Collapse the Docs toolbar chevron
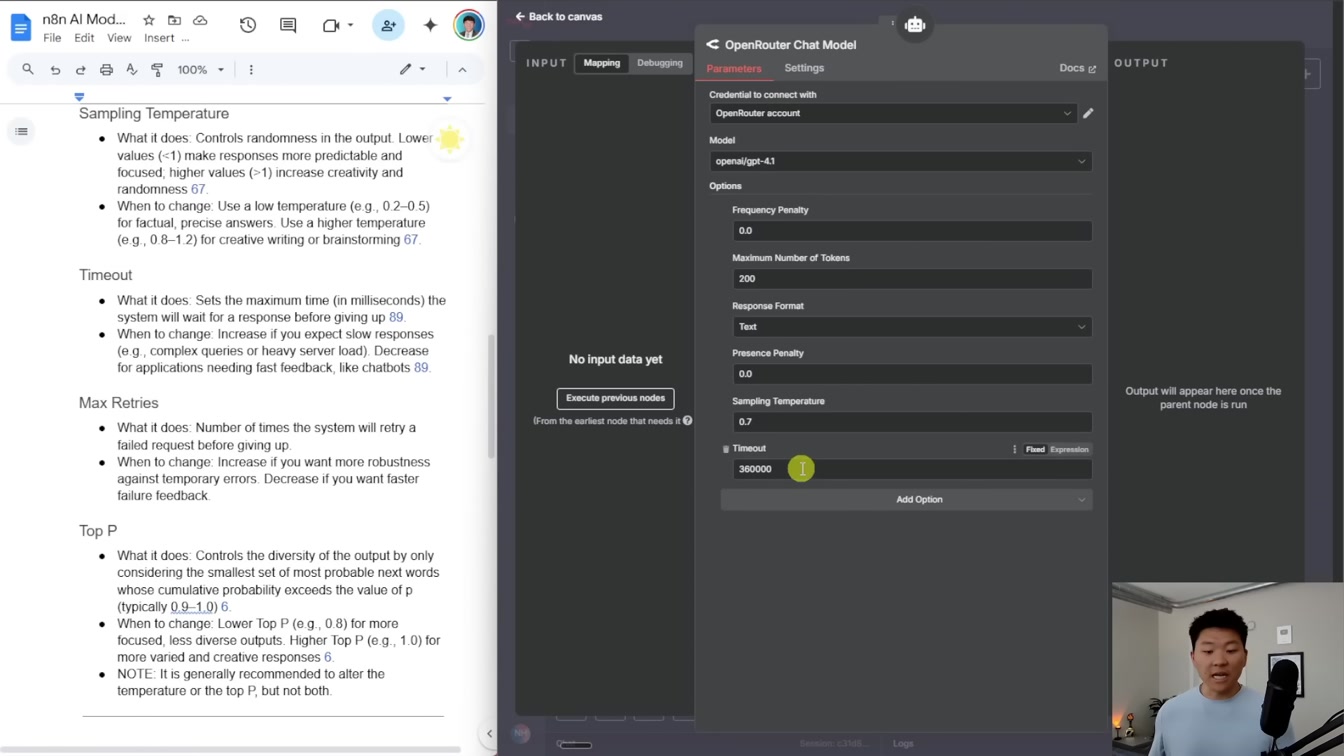 [462, 70]
